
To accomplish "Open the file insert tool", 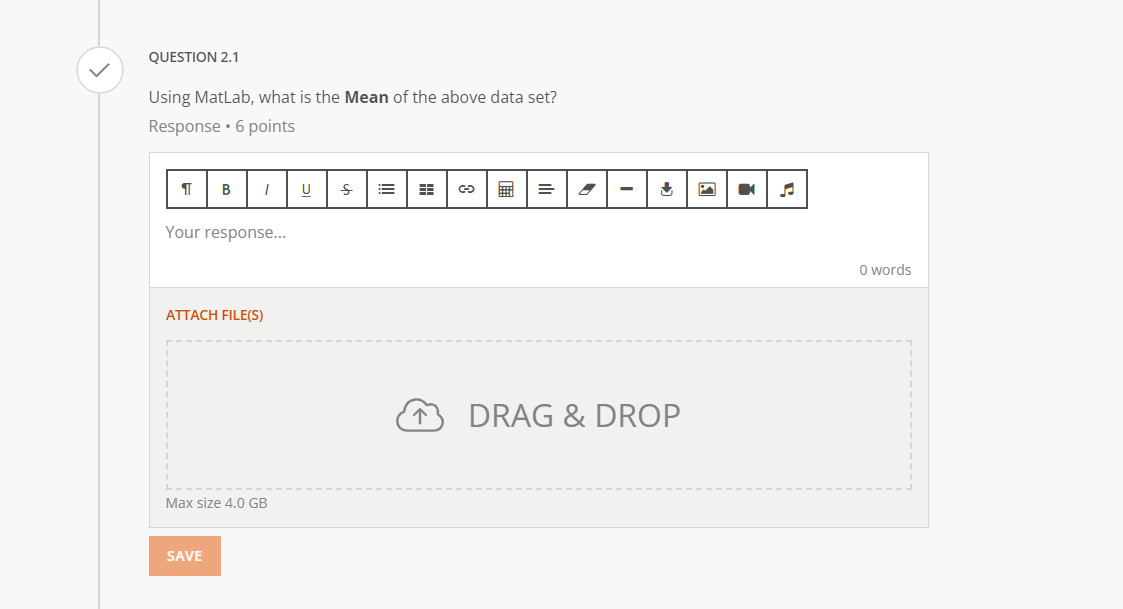I will click(667, 189).
